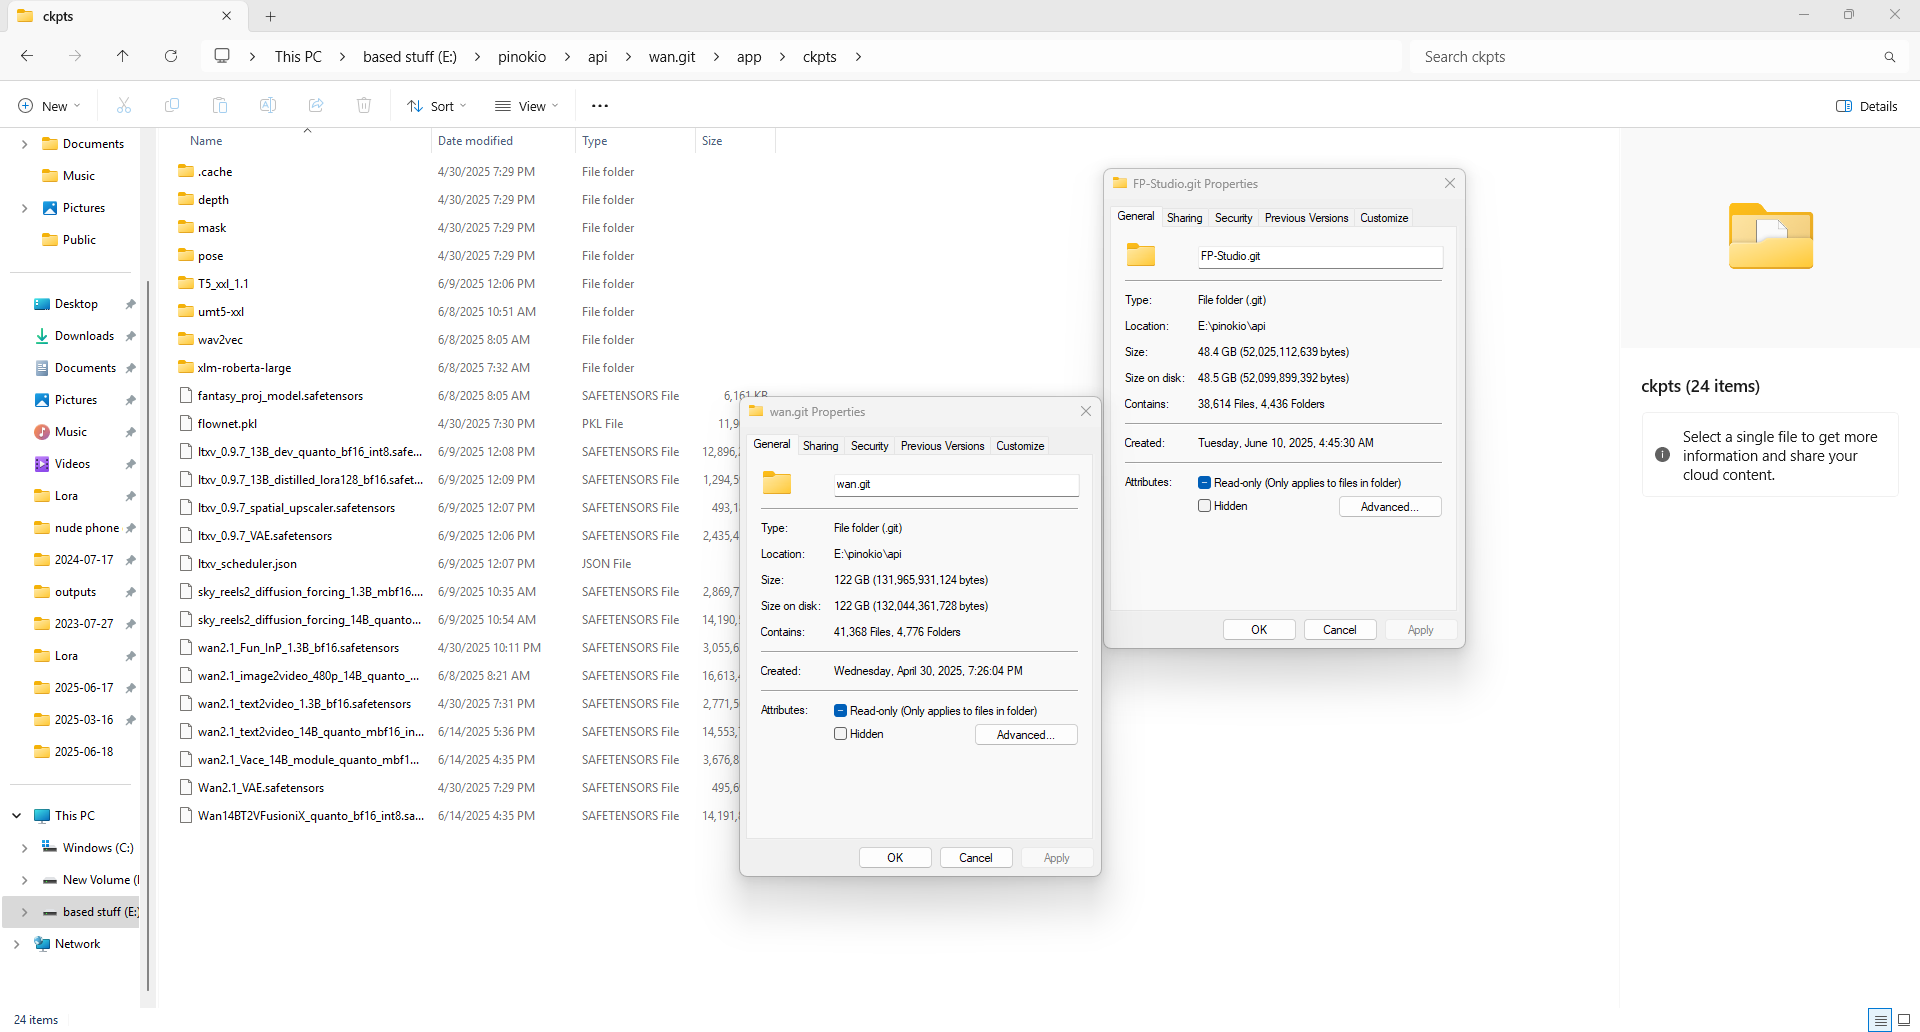Click pinokio in the breadcrumb path

[522, 57]
